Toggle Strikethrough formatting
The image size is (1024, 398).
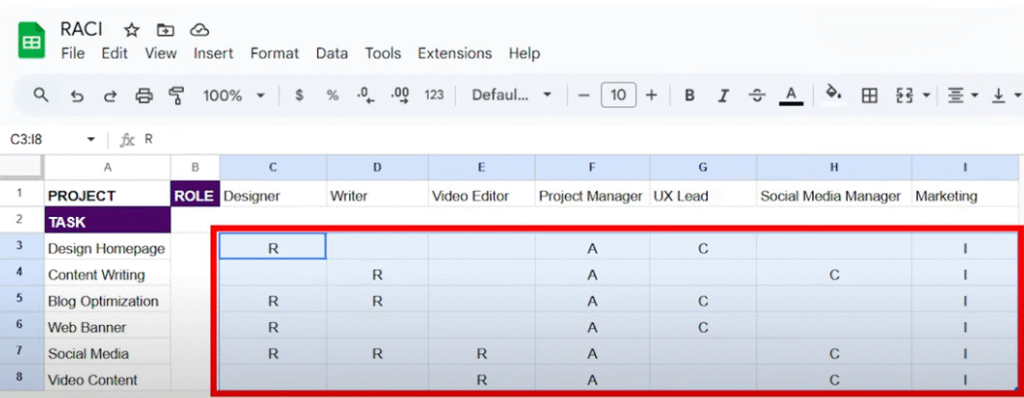click(756, 96)
